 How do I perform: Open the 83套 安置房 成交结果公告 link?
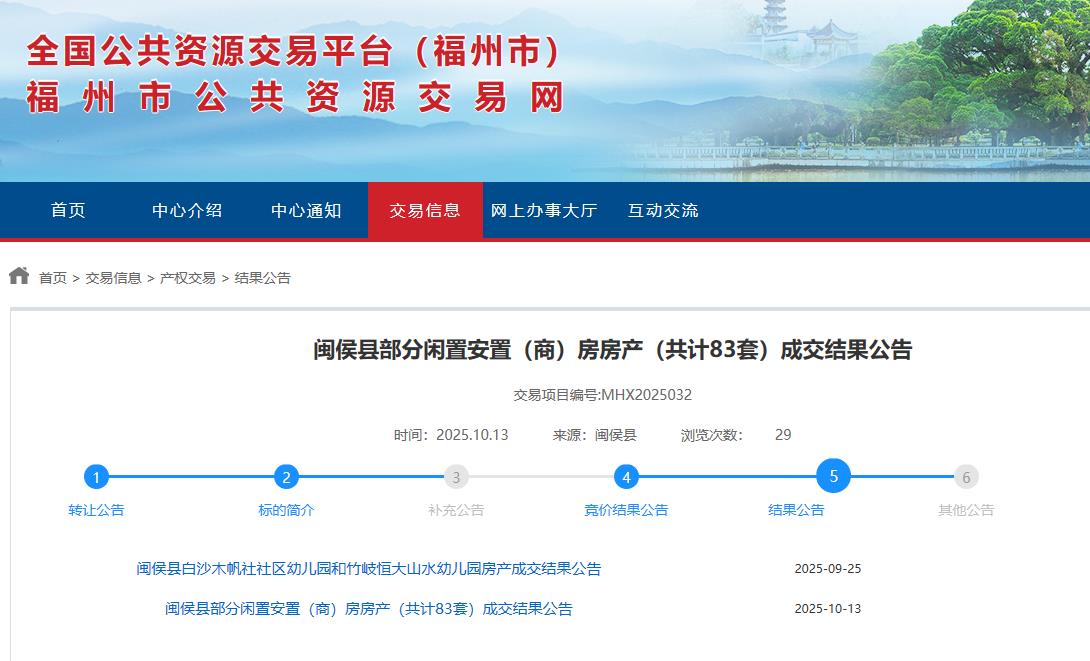coord(369,608)
